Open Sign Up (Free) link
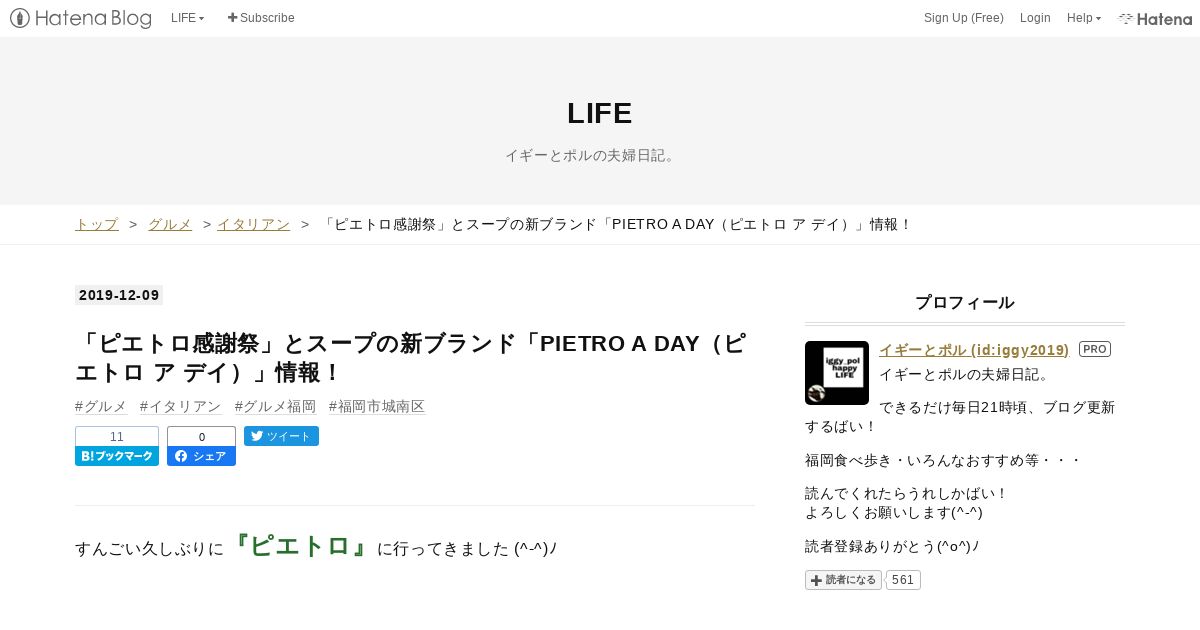 click(964, 18)
